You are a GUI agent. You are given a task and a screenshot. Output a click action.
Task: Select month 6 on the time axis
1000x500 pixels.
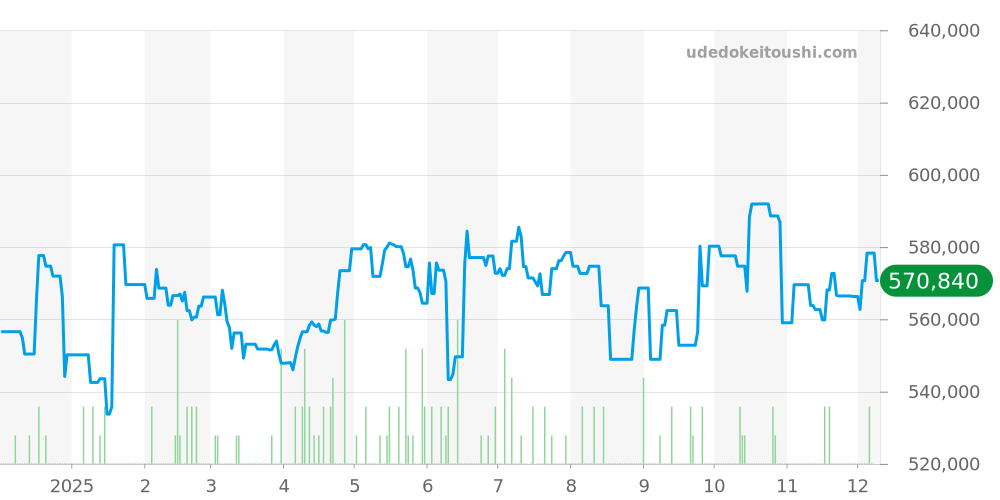pyautogui.click(x=427, y=487)
